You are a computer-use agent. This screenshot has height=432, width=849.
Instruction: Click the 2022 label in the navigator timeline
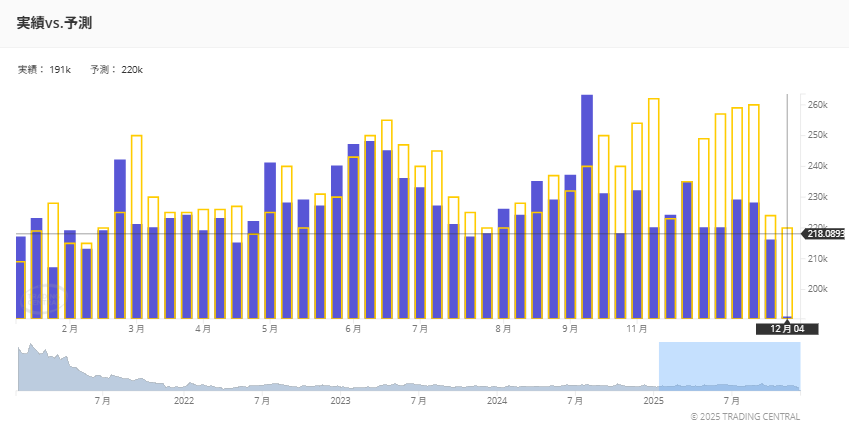click(x=183, y=400)
